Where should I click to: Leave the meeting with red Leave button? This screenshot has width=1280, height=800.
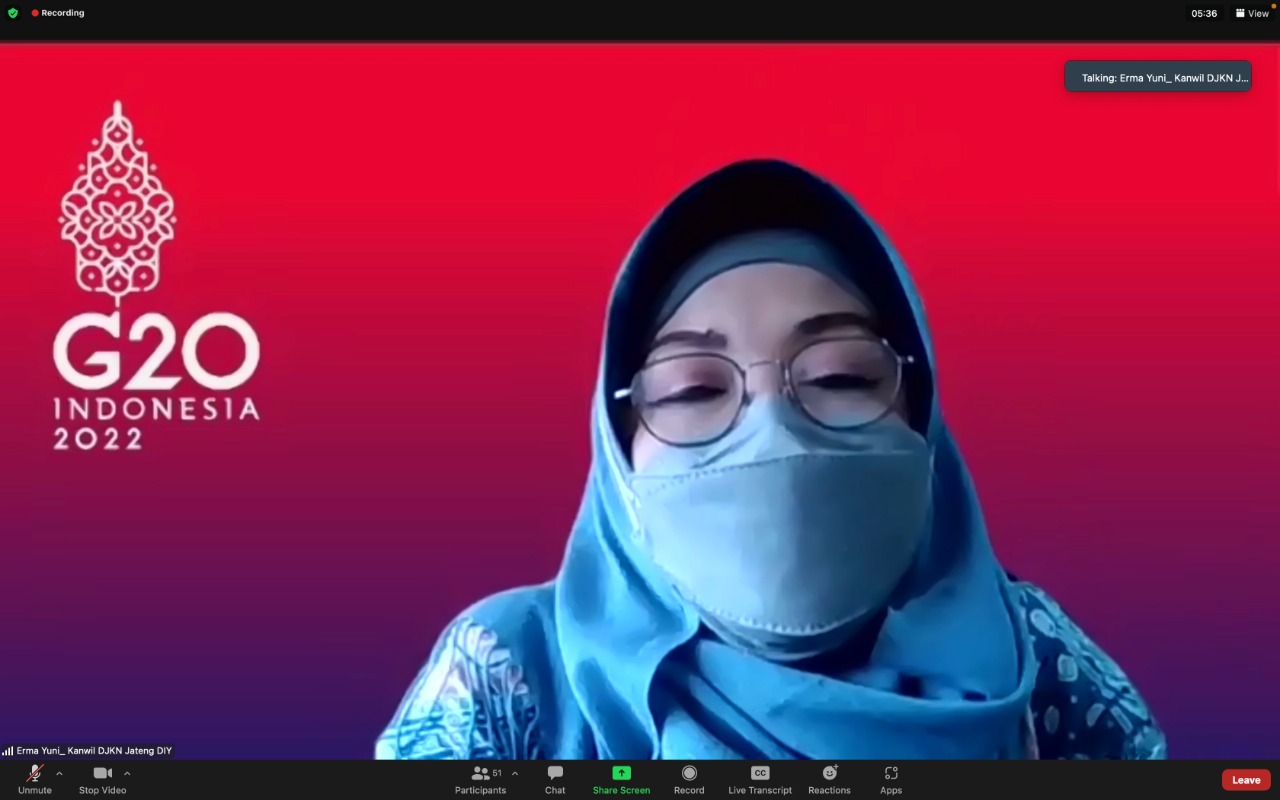tap(1246, 780)
